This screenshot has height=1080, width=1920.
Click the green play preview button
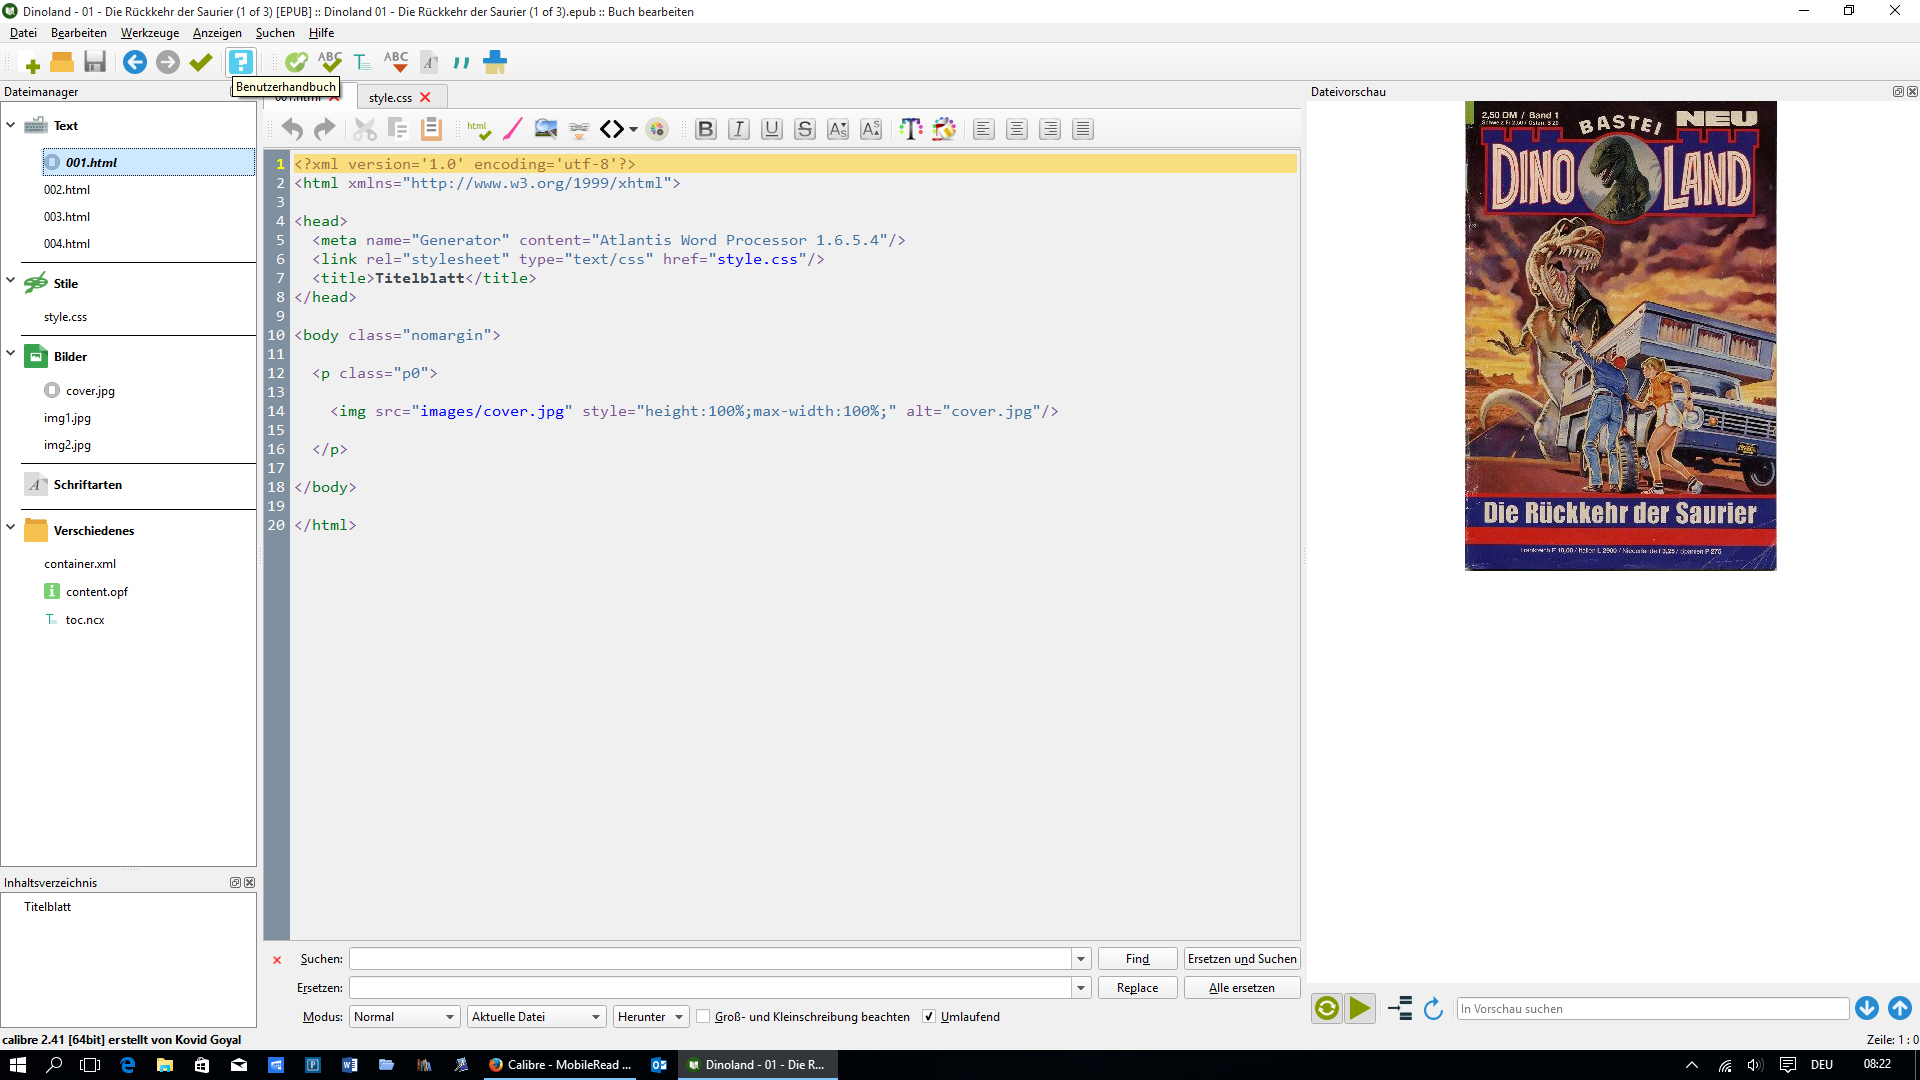[1360, 1009]
